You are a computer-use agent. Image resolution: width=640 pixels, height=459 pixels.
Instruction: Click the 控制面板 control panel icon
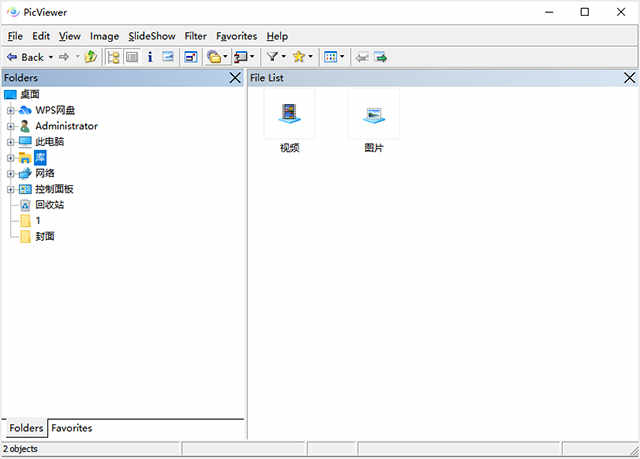coord(25,189)
